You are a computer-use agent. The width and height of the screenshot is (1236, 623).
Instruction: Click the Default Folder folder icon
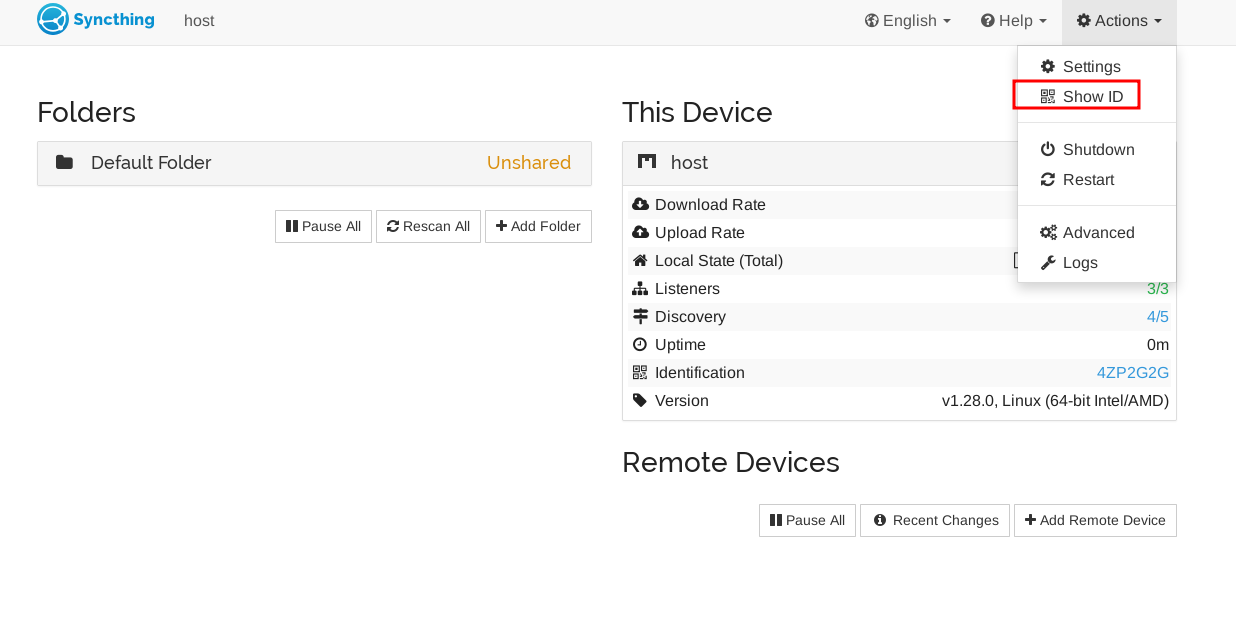click(64, 163)
